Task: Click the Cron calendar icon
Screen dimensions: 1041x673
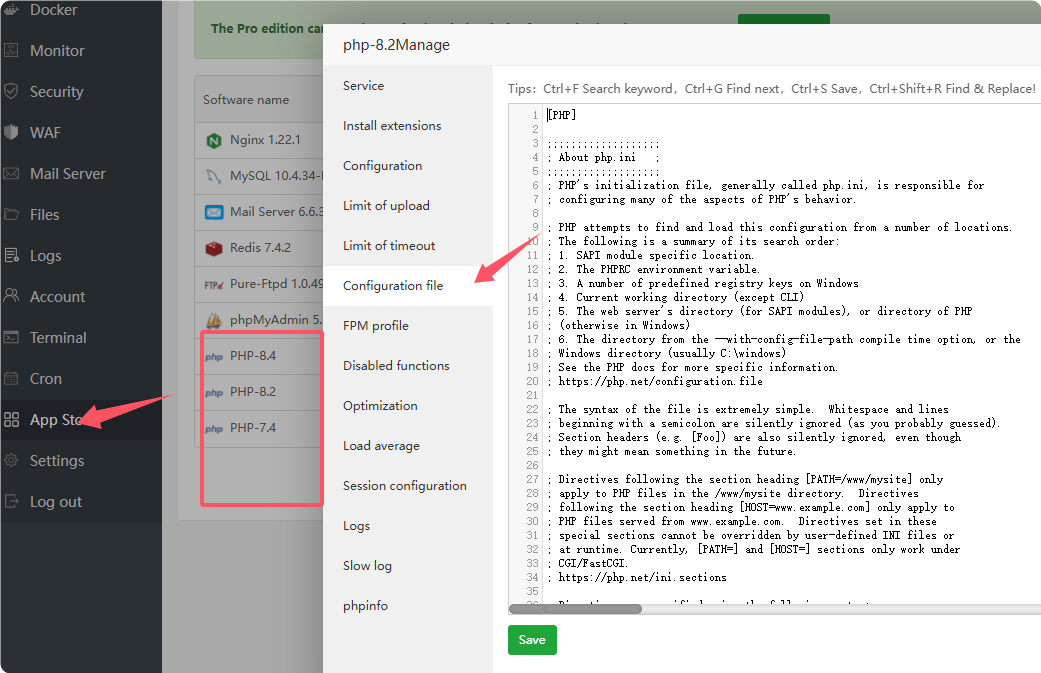Action: (x=11, y=378)
